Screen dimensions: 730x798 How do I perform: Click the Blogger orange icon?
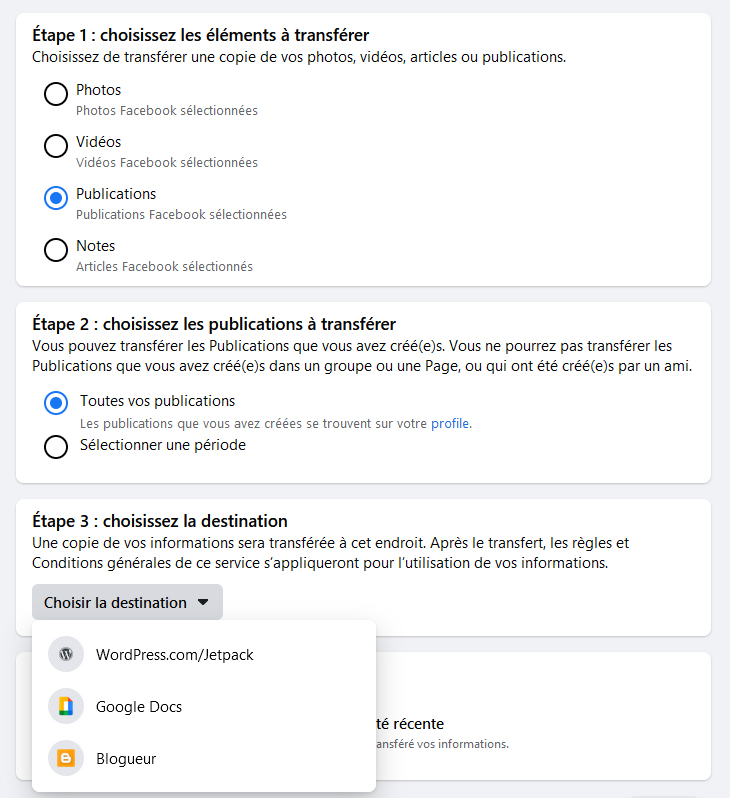66,759
